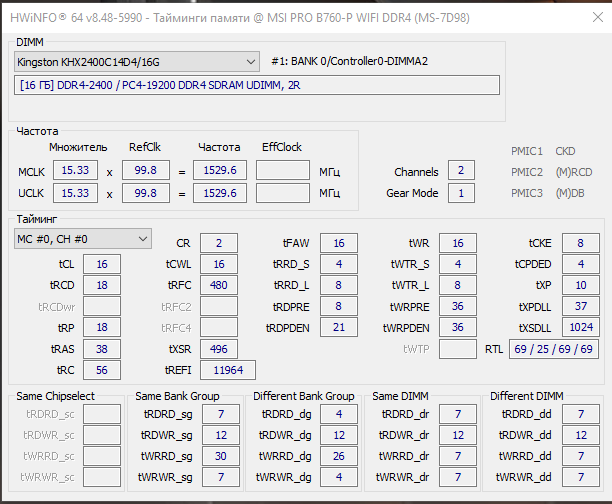
Task: Click the tFAW value field
Action: pos(339,243)
